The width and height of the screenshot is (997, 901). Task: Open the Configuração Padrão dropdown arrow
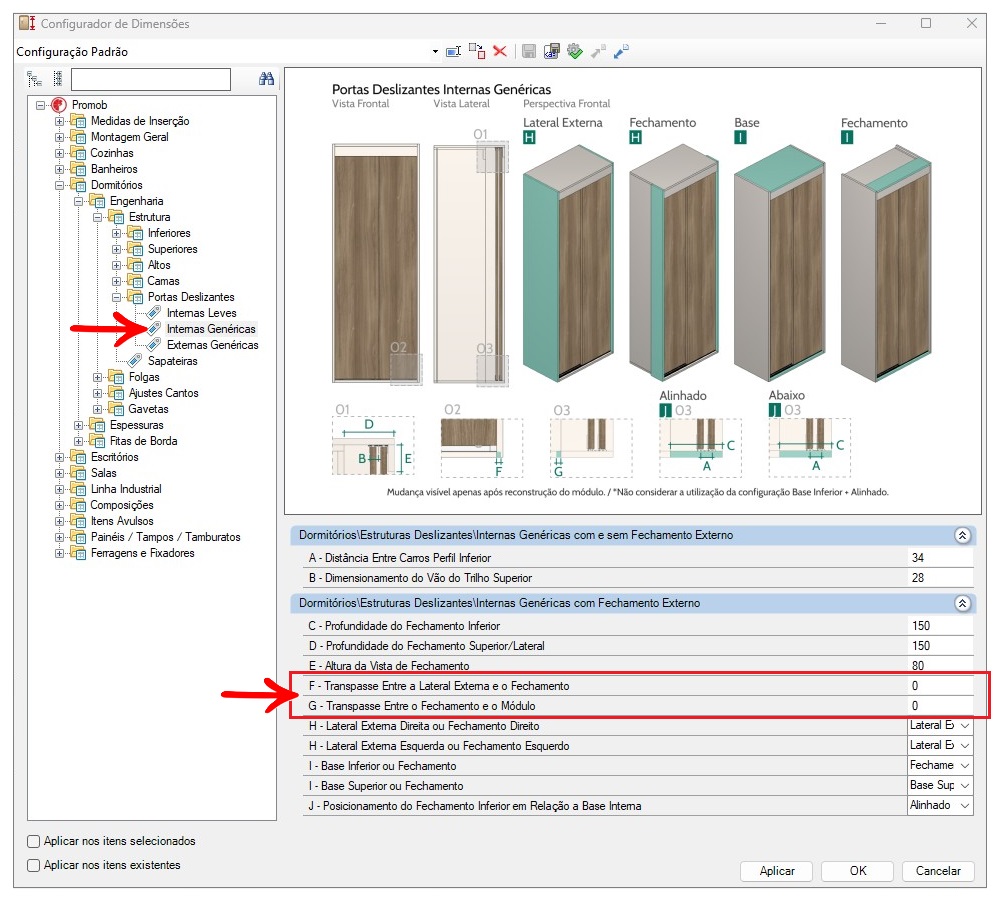click(x=435, y=51)
